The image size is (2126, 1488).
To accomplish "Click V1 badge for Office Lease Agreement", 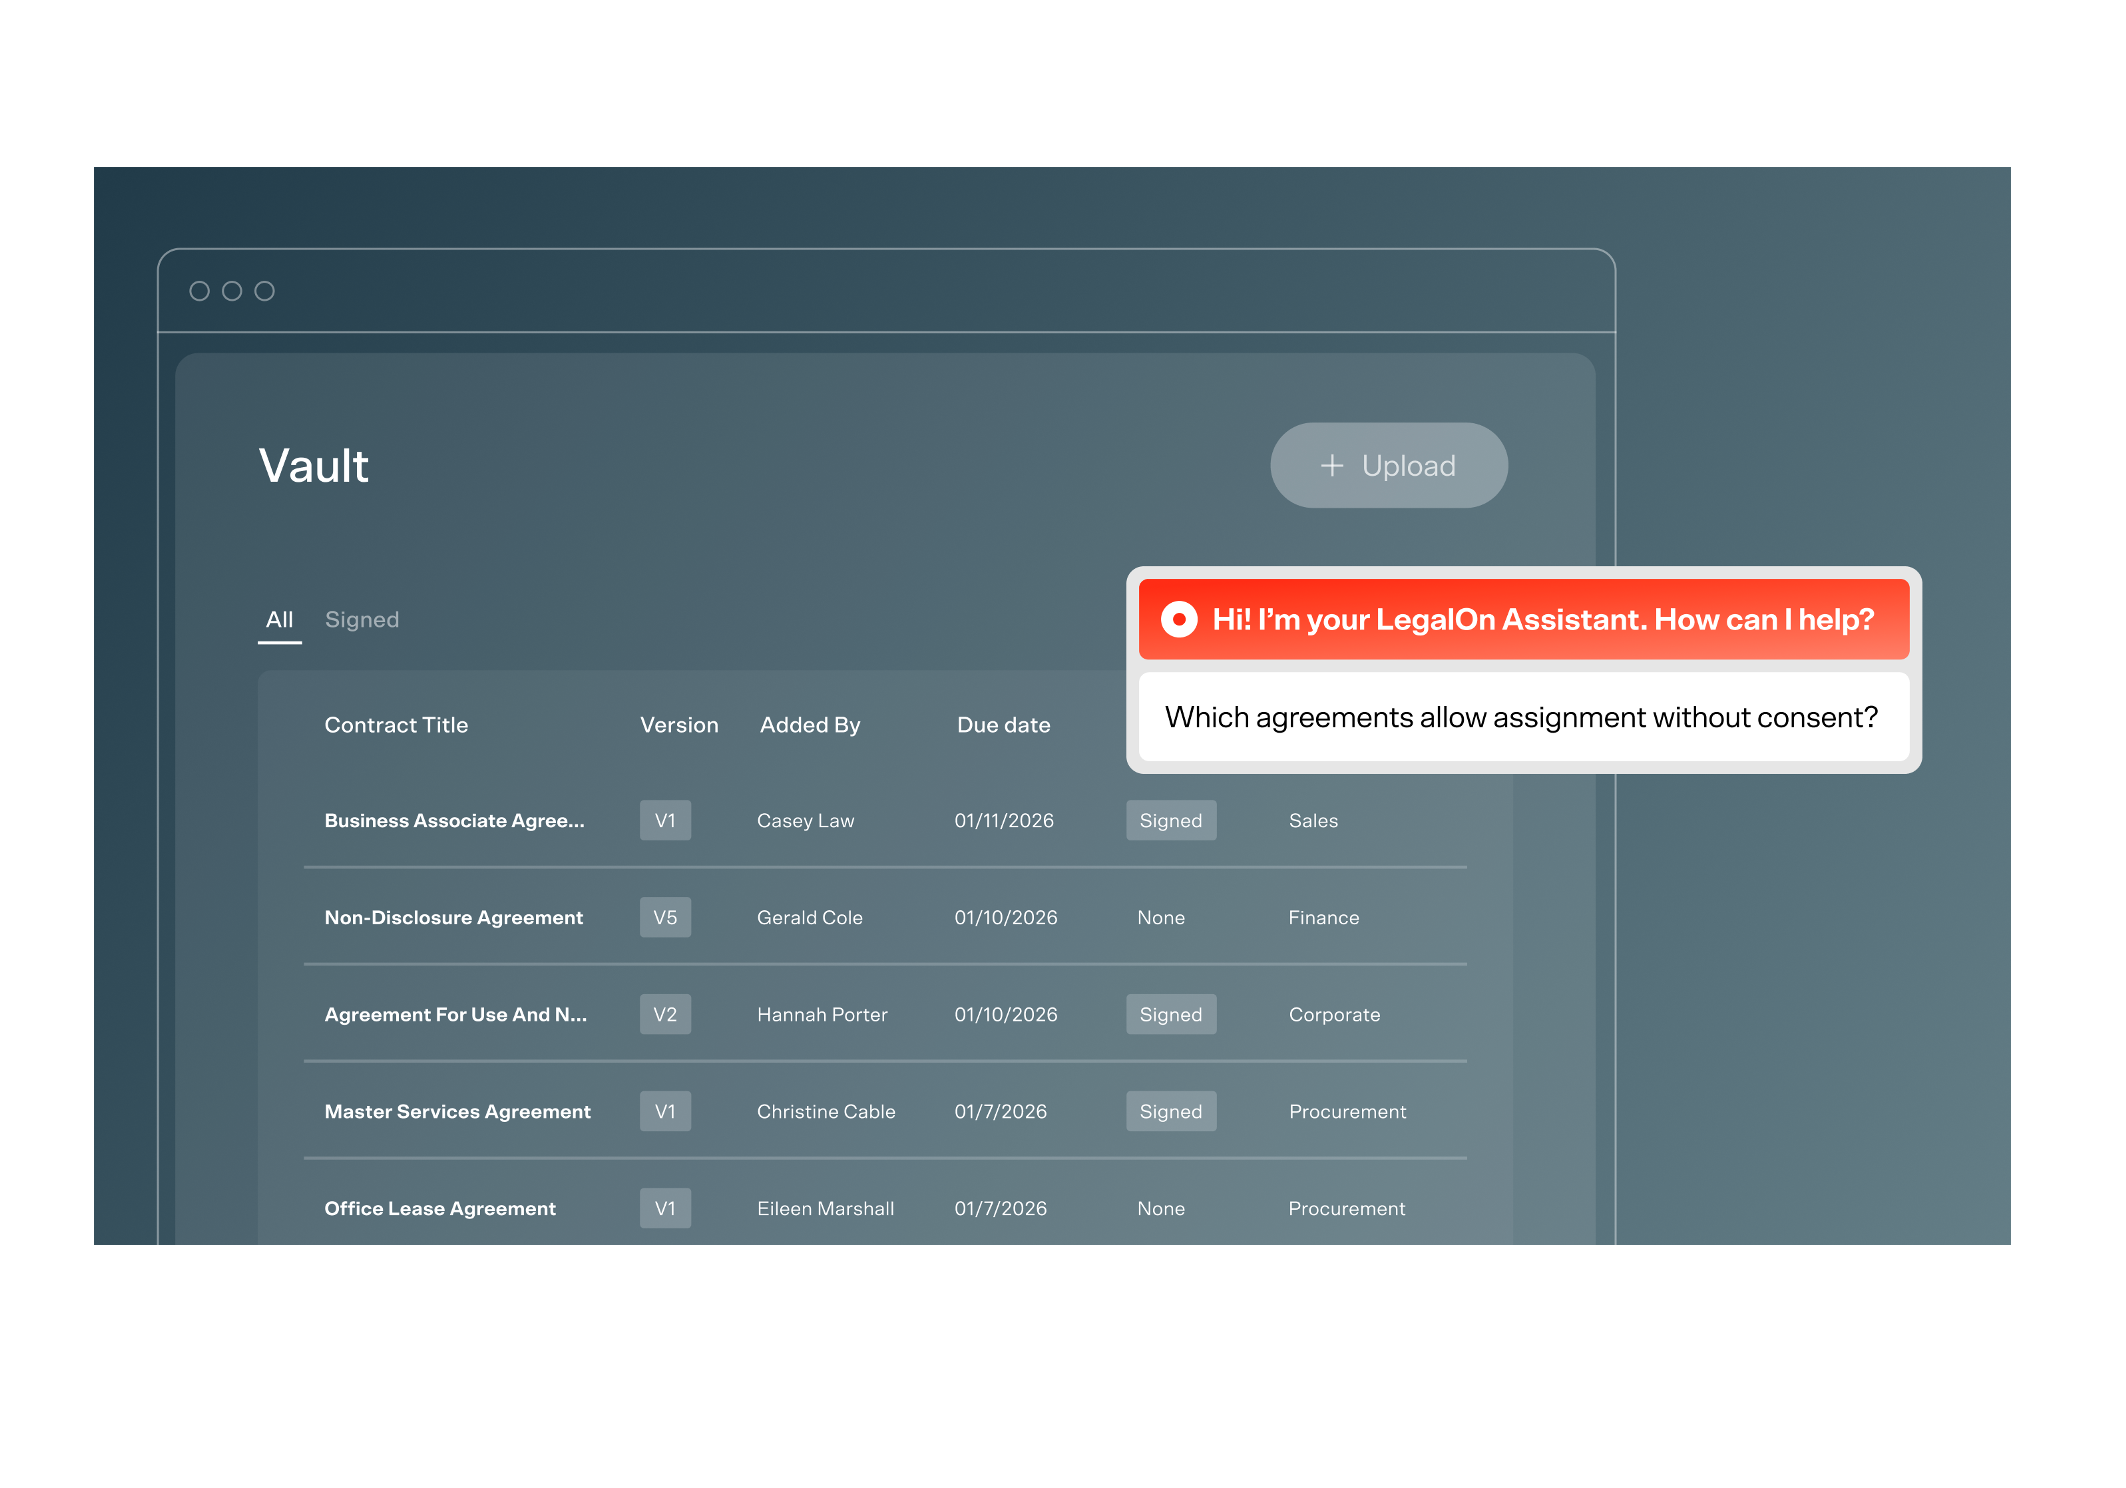I will tap(665, 1208).
